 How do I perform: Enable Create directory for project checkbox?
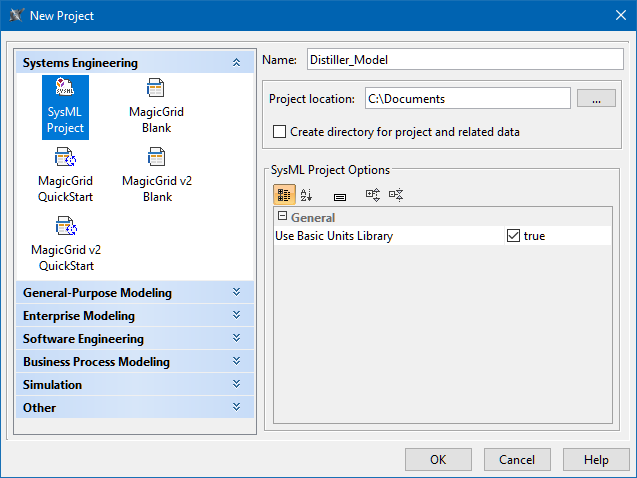280,132
